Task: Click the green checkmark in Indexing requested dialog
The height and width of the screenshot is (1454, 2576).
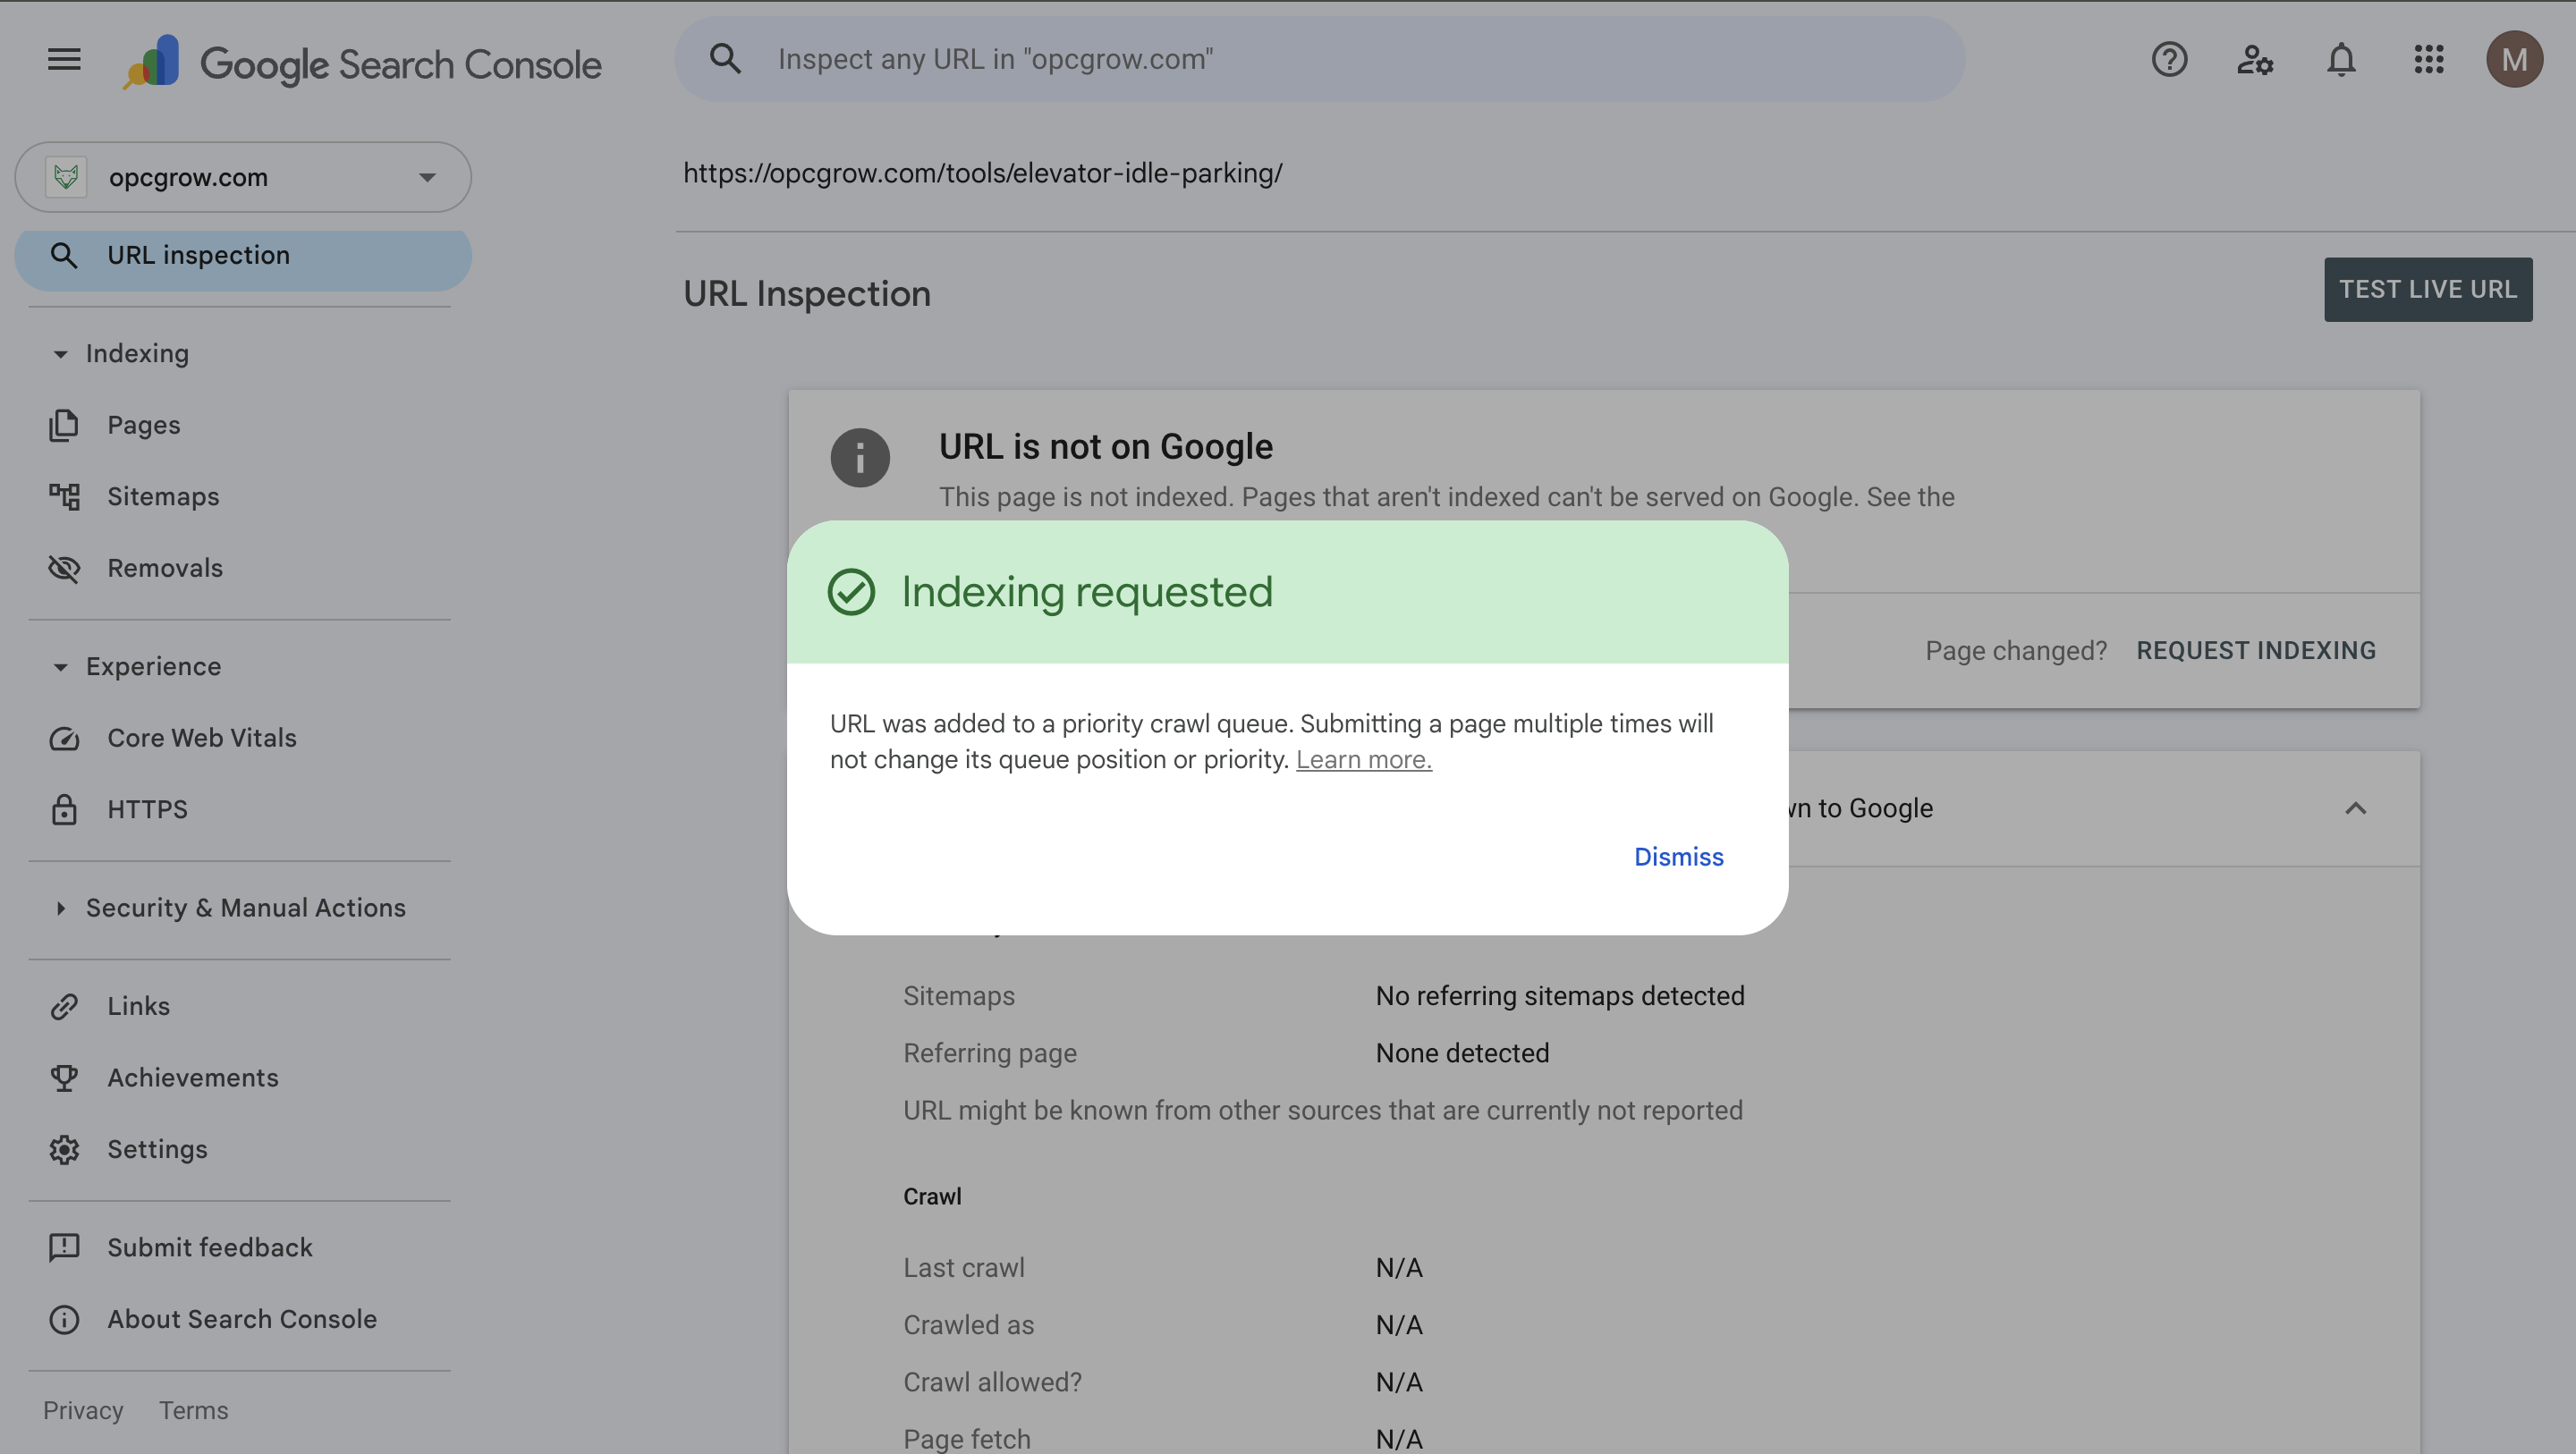Action: coord(851,592)
